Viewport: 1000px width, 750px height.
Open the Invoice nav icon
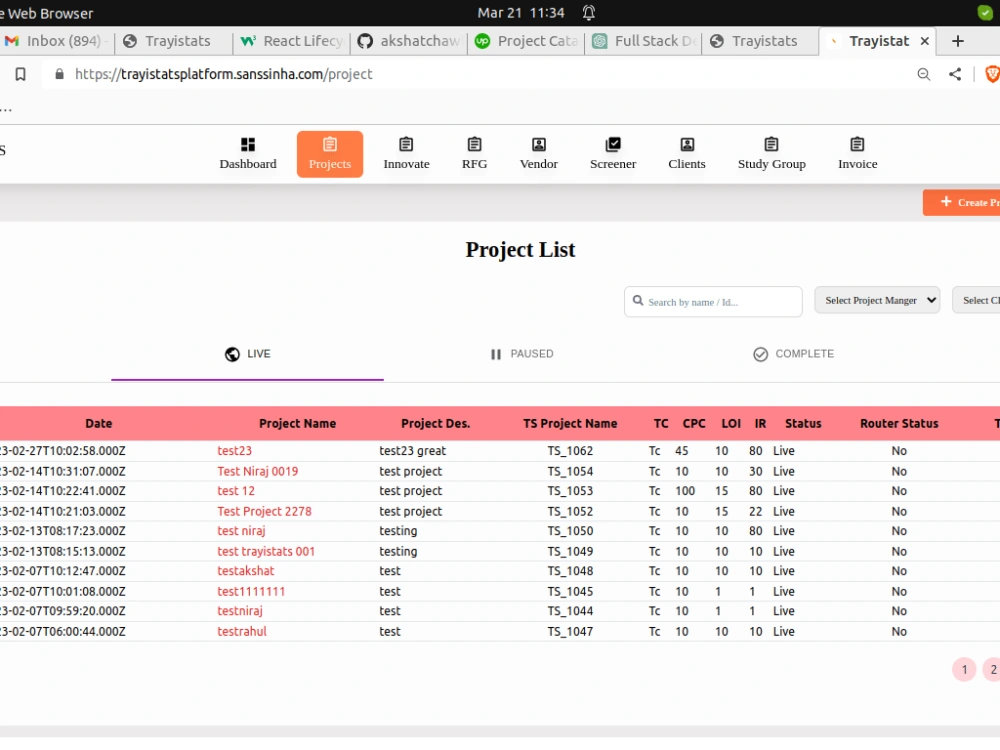[858, 145]
